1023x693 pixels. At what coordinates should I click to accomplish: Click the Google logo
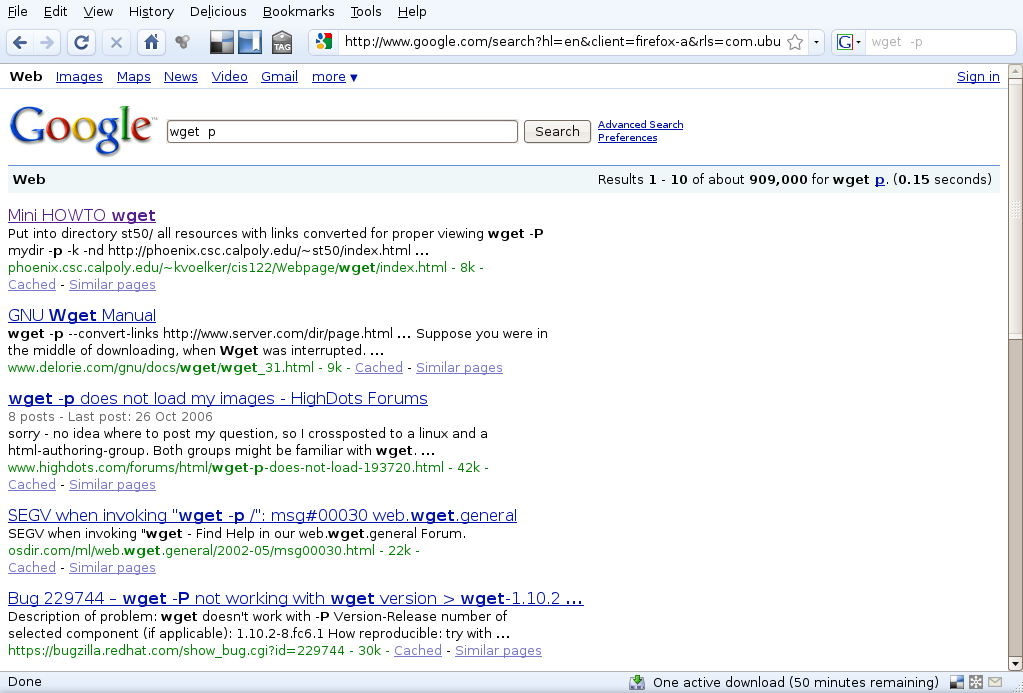click(x=82, y=131)
